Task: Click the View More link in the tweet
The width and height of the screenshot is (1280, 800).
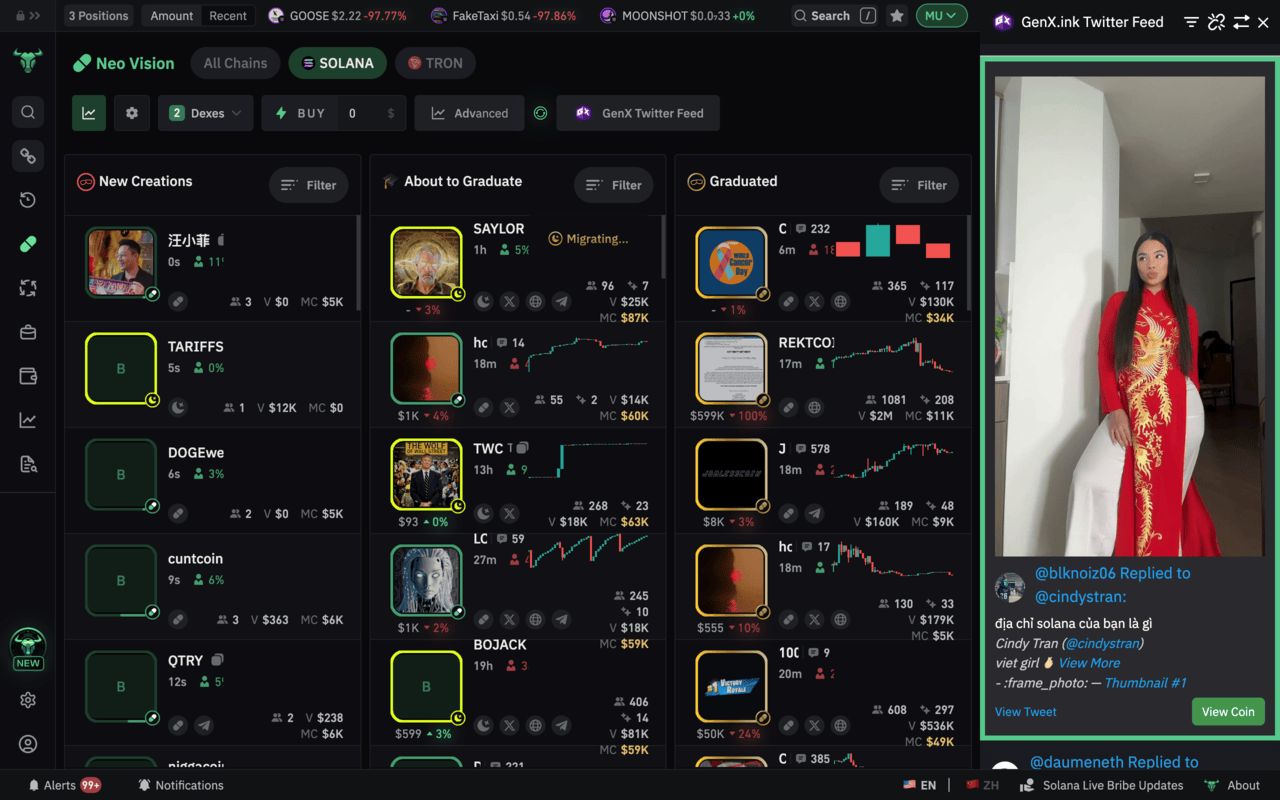Action: pos(1089,663)
